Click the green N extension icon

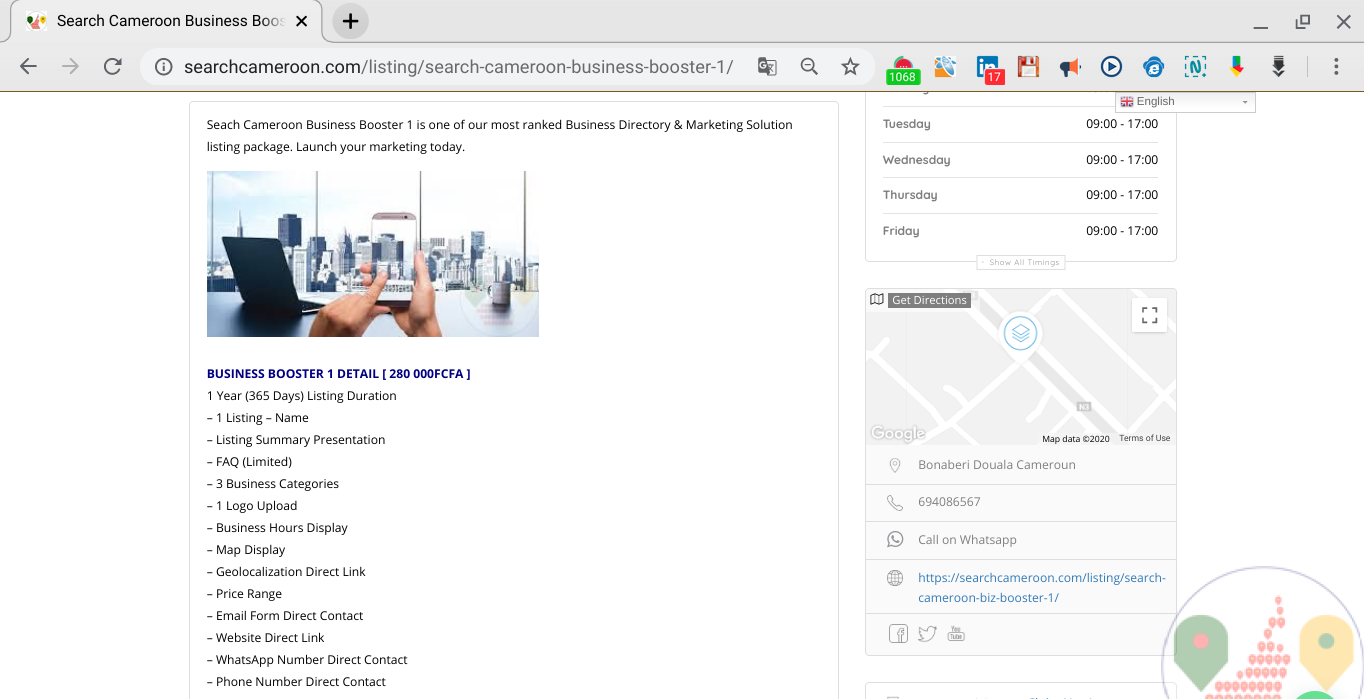(1195, 67)
